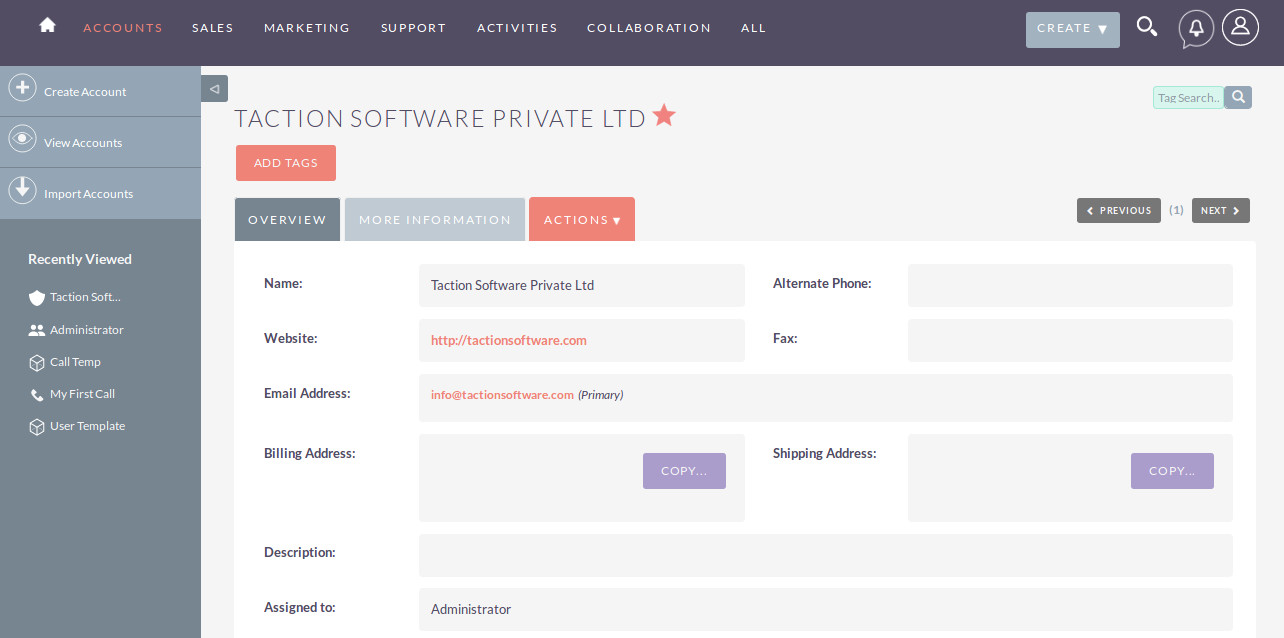Open the global search magnifier icon
Screen dimensions: 1284x638
click(x=1147, y=27)
